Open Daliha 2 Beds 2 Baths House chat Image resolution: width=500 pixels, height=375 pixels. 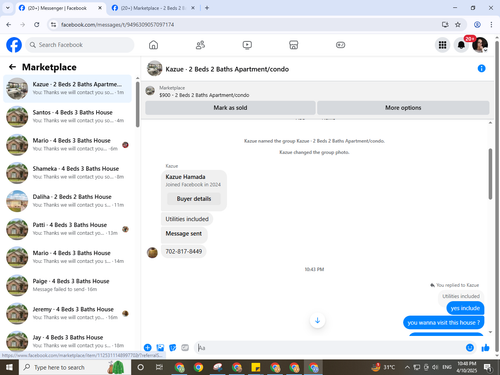pyautogui.click(x=67, y=201)
